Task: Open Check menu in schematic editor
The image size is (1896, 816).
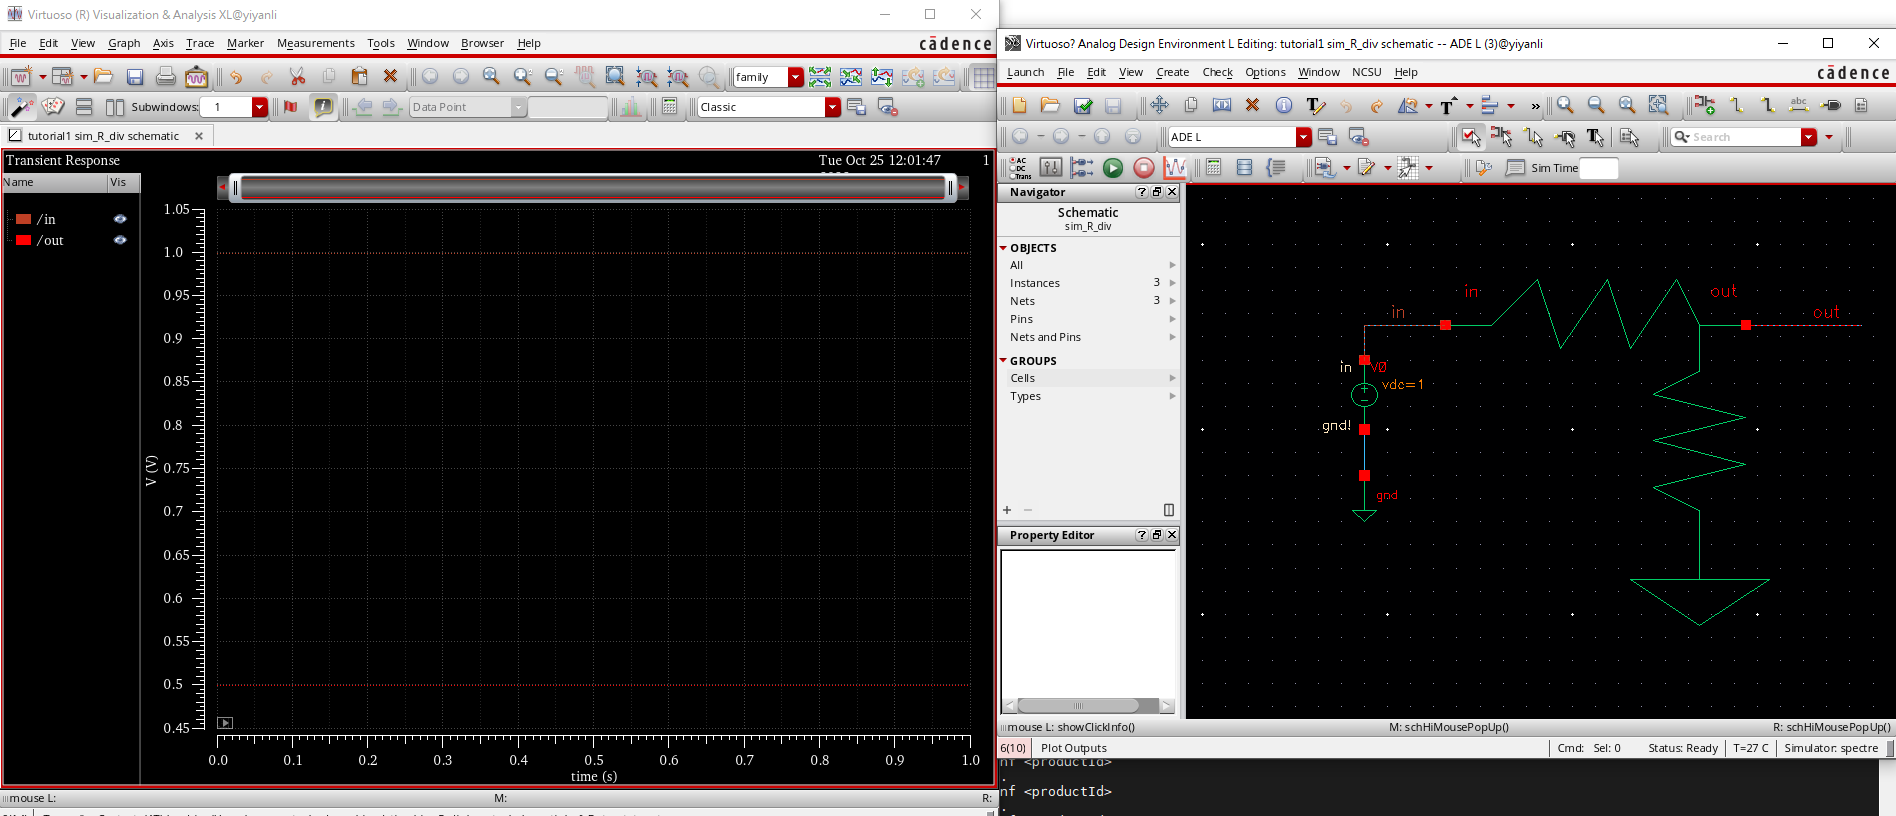Action: click(1217, 72)
